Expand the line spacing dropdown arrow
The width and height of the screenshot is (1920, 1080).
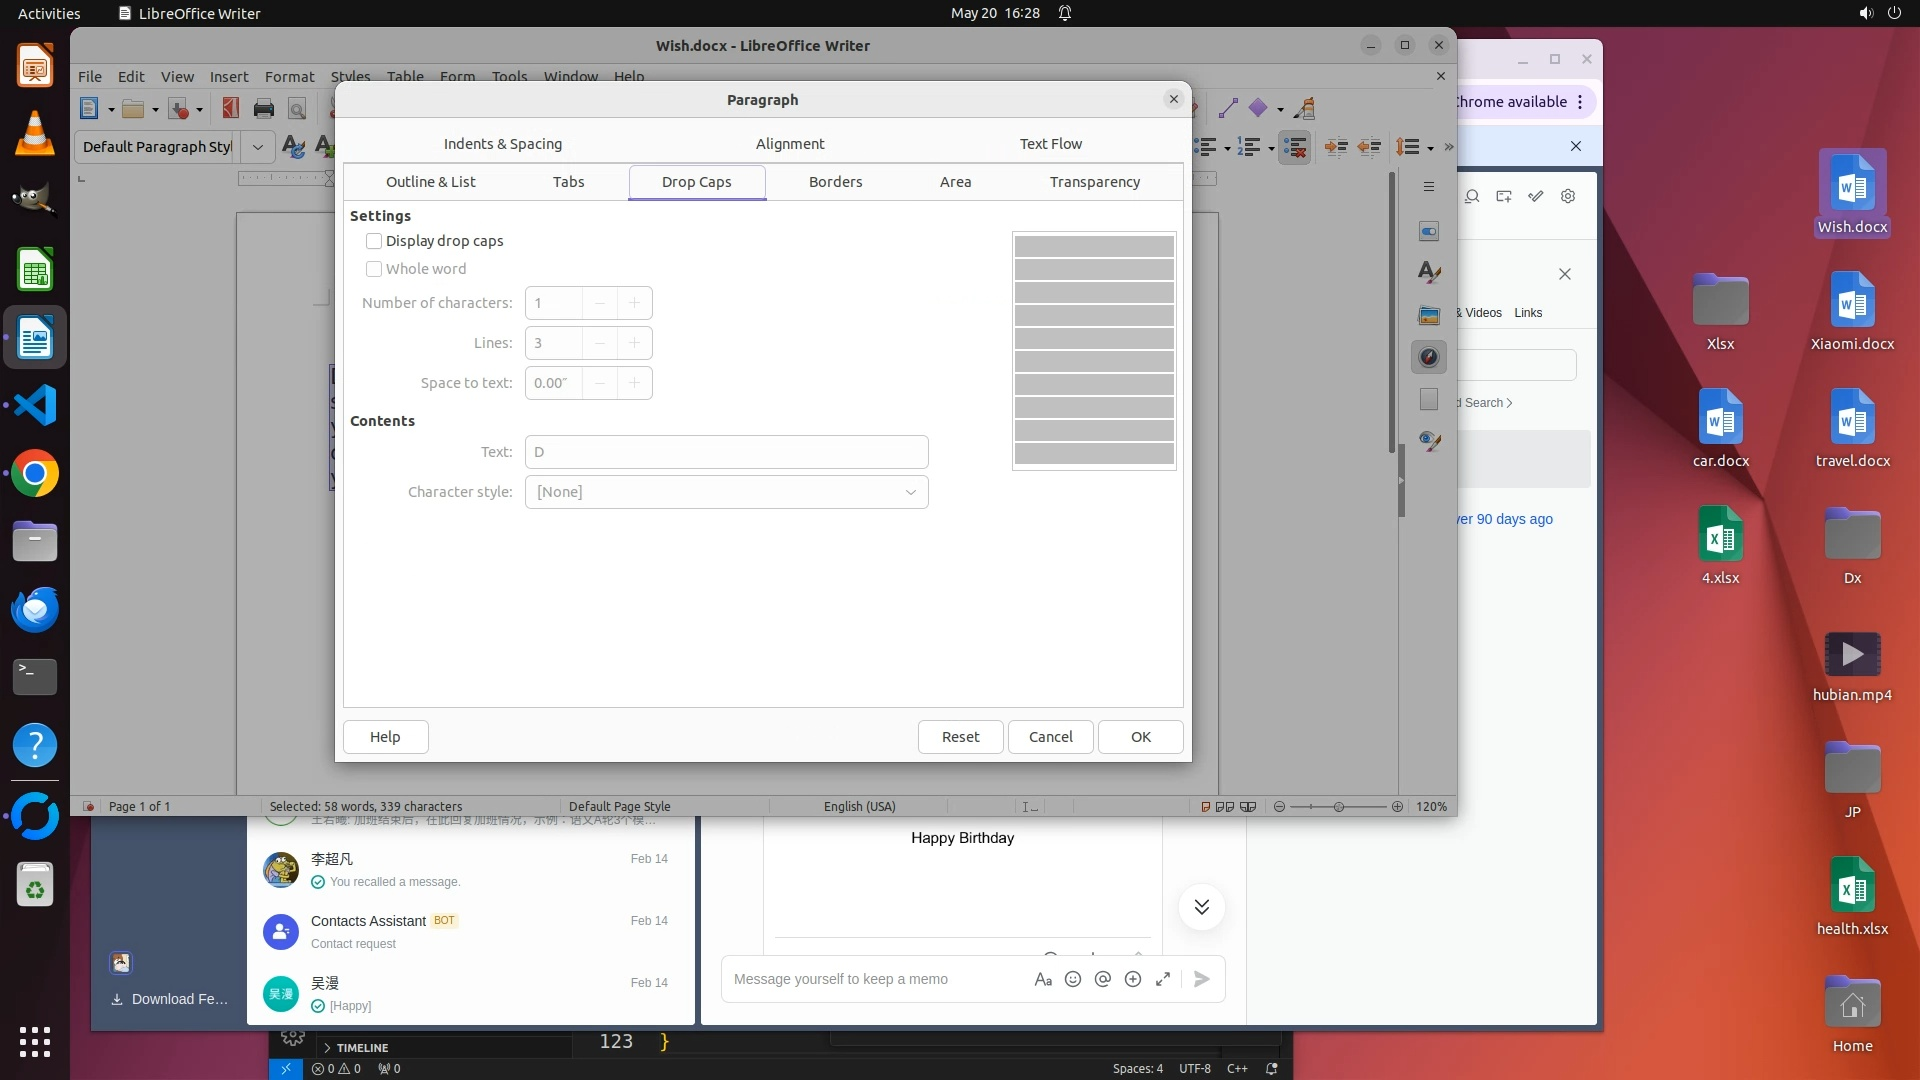(1431, 148)
